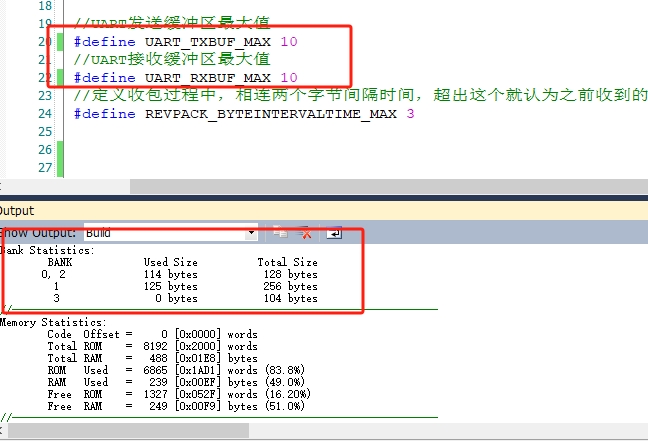Click the #define keyword on line 24

pyautogui.click(x=105, y=114)
